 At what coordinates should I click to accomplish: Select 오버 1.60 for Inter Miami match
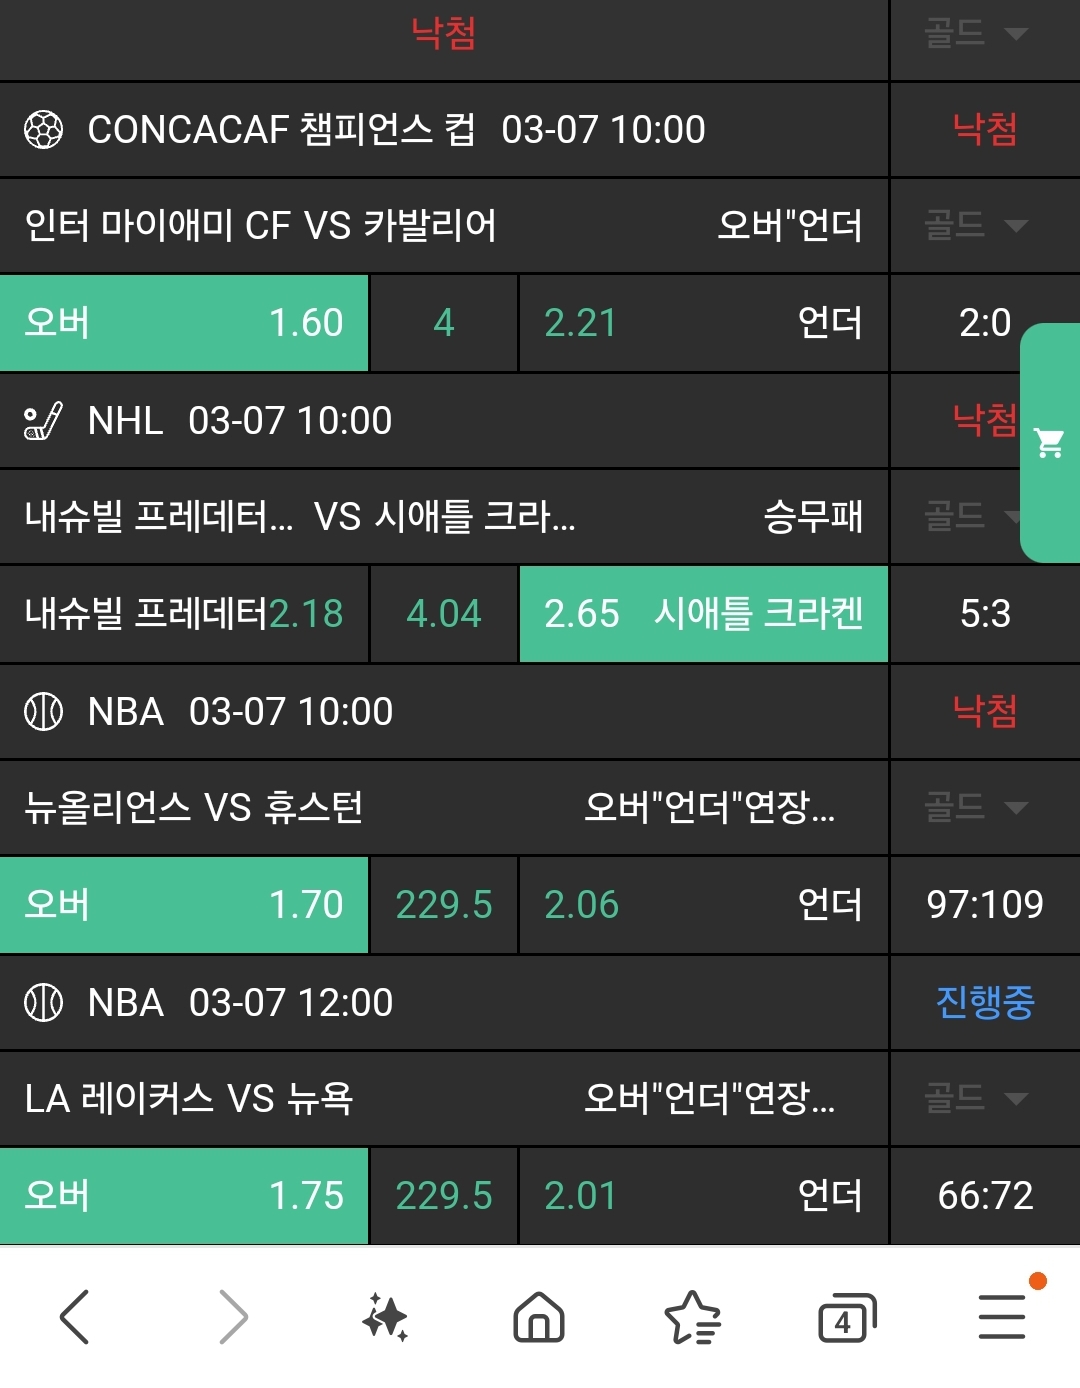185,323
